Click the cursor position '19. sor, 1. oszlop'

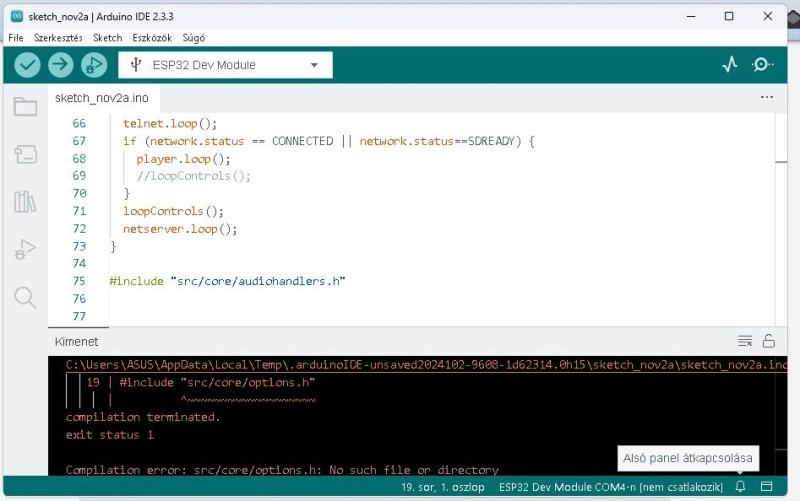coord(443,487)
